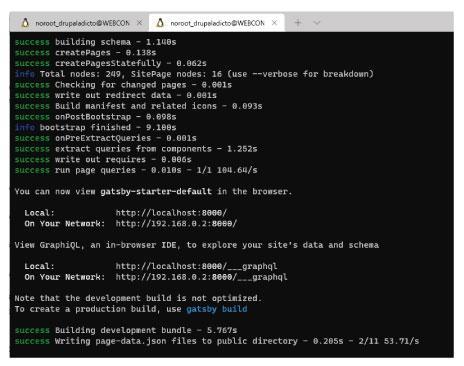The width and height of the screenshot is (464, 366).
Task: Select 'gatsby-starter-default' bold text
Action: pyautogui.click(x=156, y=191)
